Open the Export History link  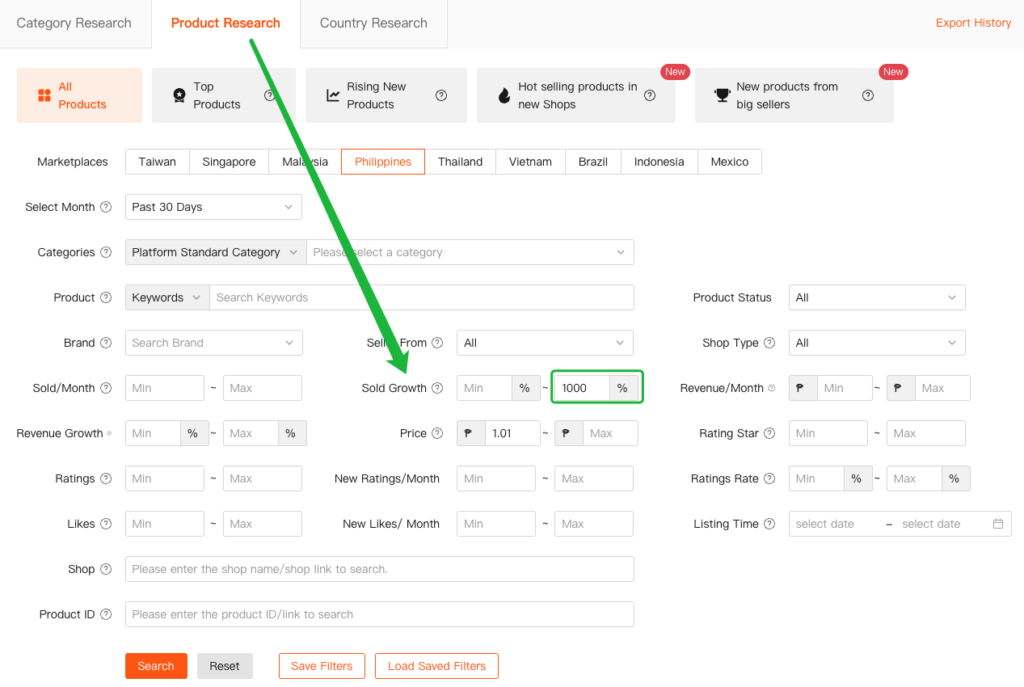973,23
